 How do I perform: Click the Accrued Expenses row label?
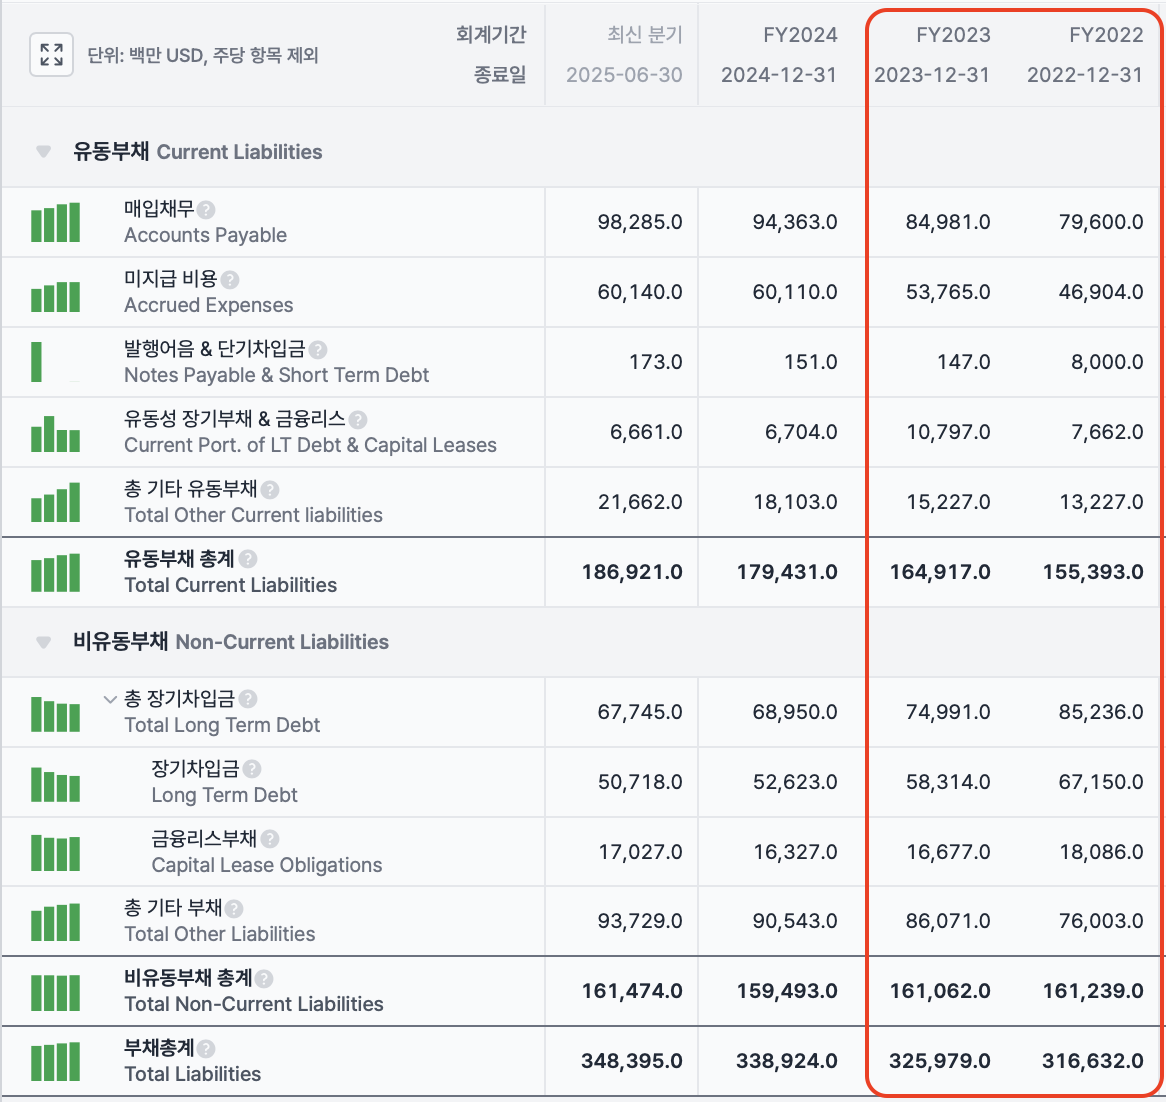[208, 305]
